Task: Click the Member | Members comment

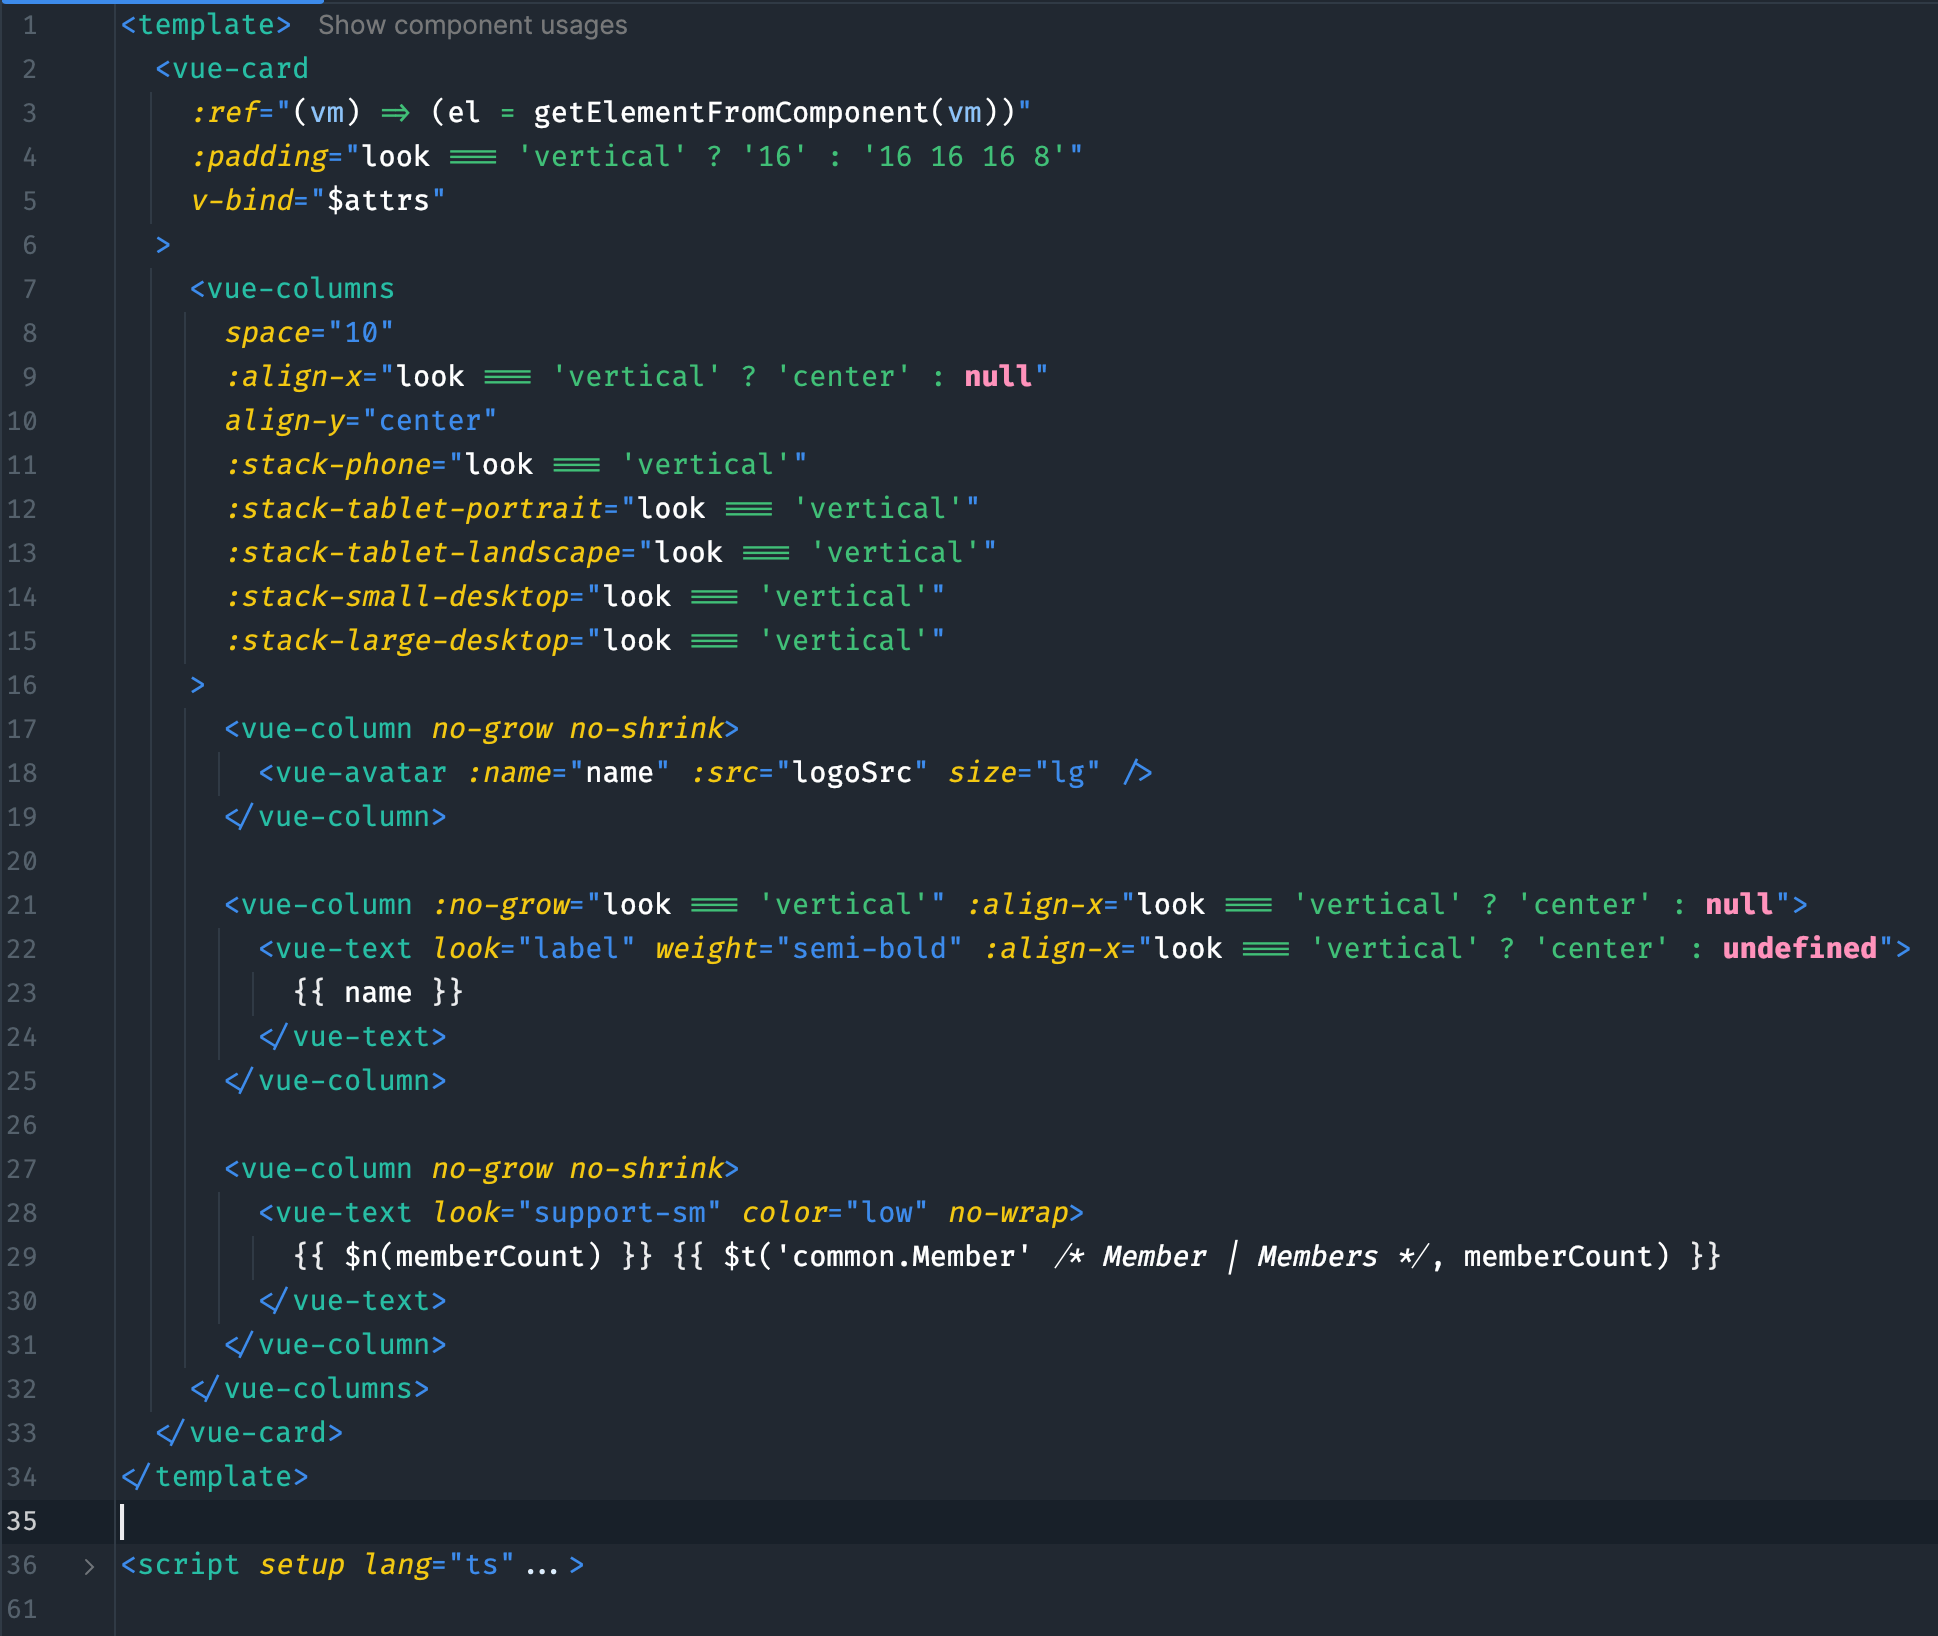Action: coord(1240,1257)
